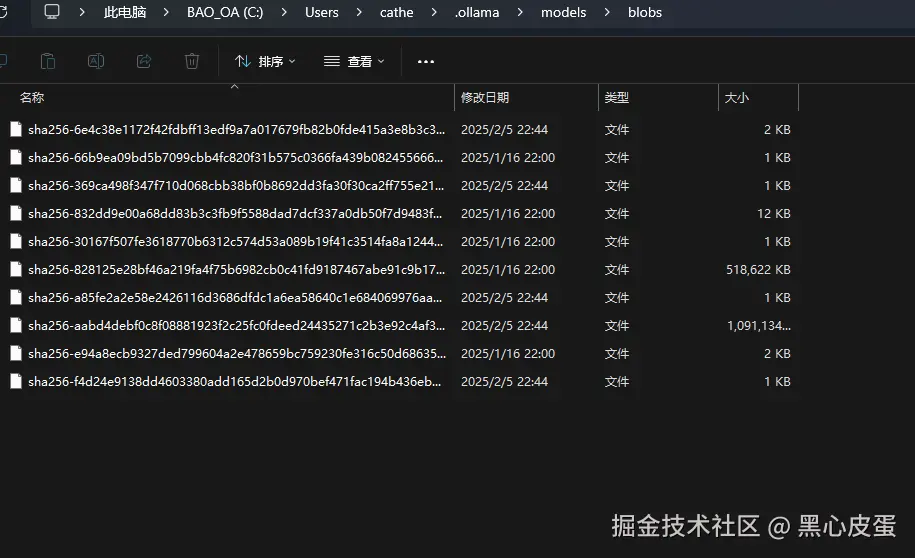Go to models folder in breadcrumb
The image size is (915, 558).
[x=563, y=12]
